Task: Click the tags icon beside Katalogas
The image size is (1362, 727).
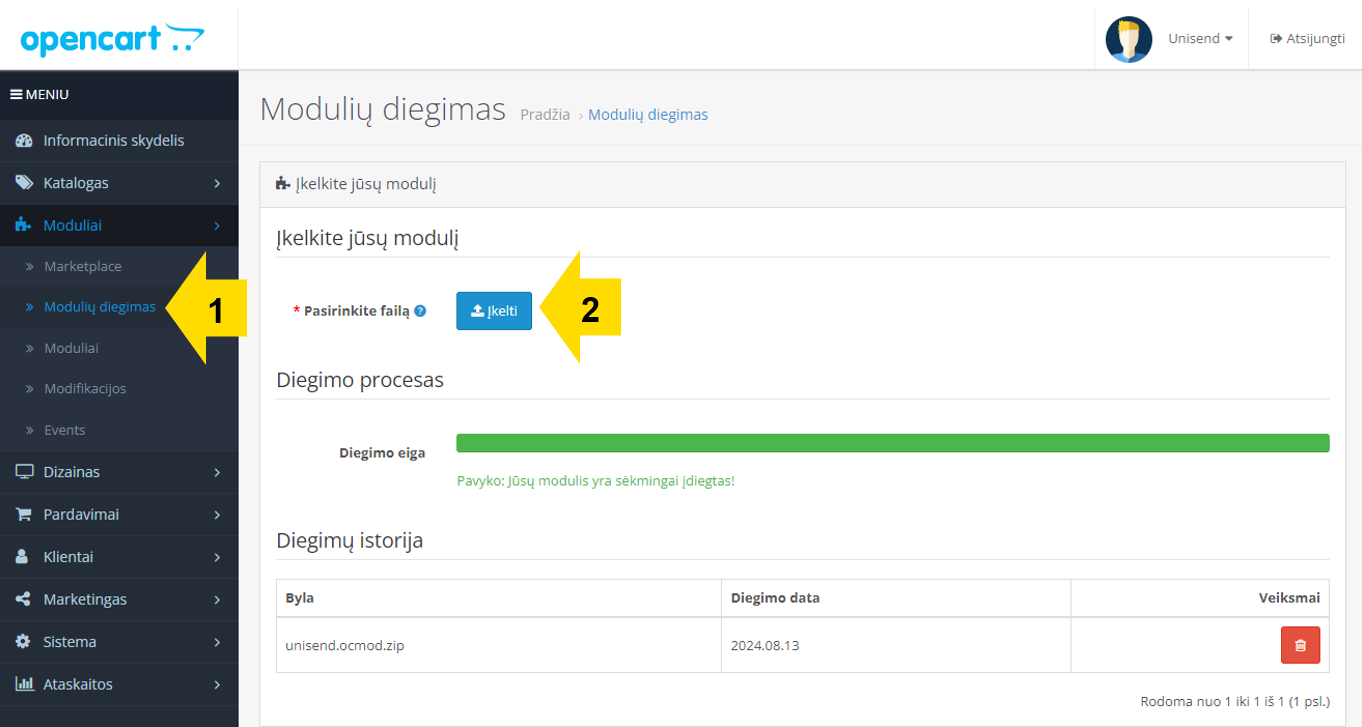Action: click(24, 183)
